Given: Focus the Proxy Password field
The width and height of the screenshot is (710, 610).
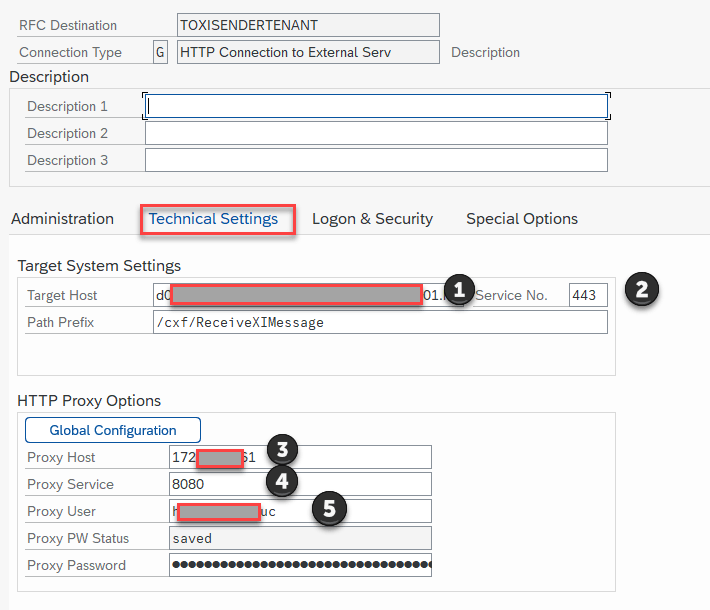Looking at the screenshot, I should (x=300, y=565).
